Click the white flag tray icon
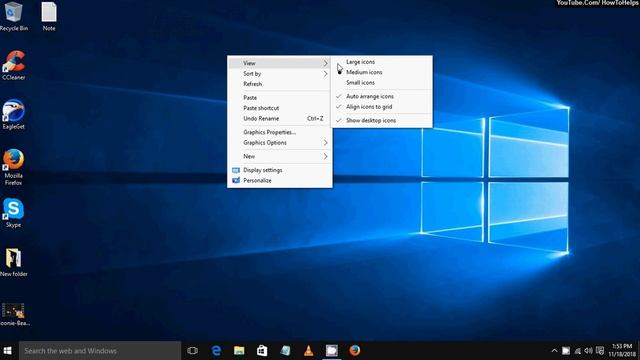The image size is (640, 360). point(566,351)
